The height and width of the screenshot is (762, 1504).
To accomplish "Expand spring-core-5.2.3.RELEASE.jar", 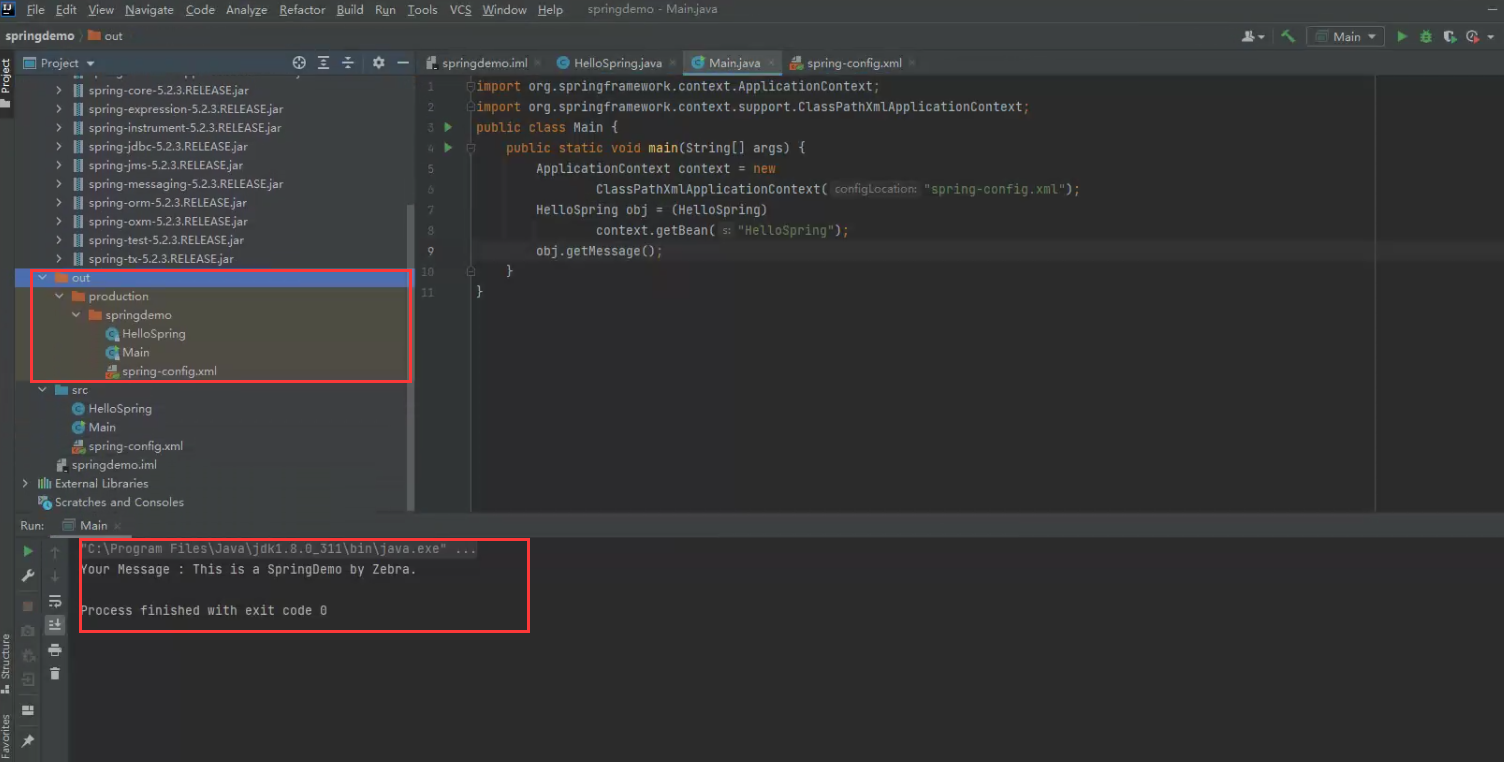I will (x=60, y=90).
